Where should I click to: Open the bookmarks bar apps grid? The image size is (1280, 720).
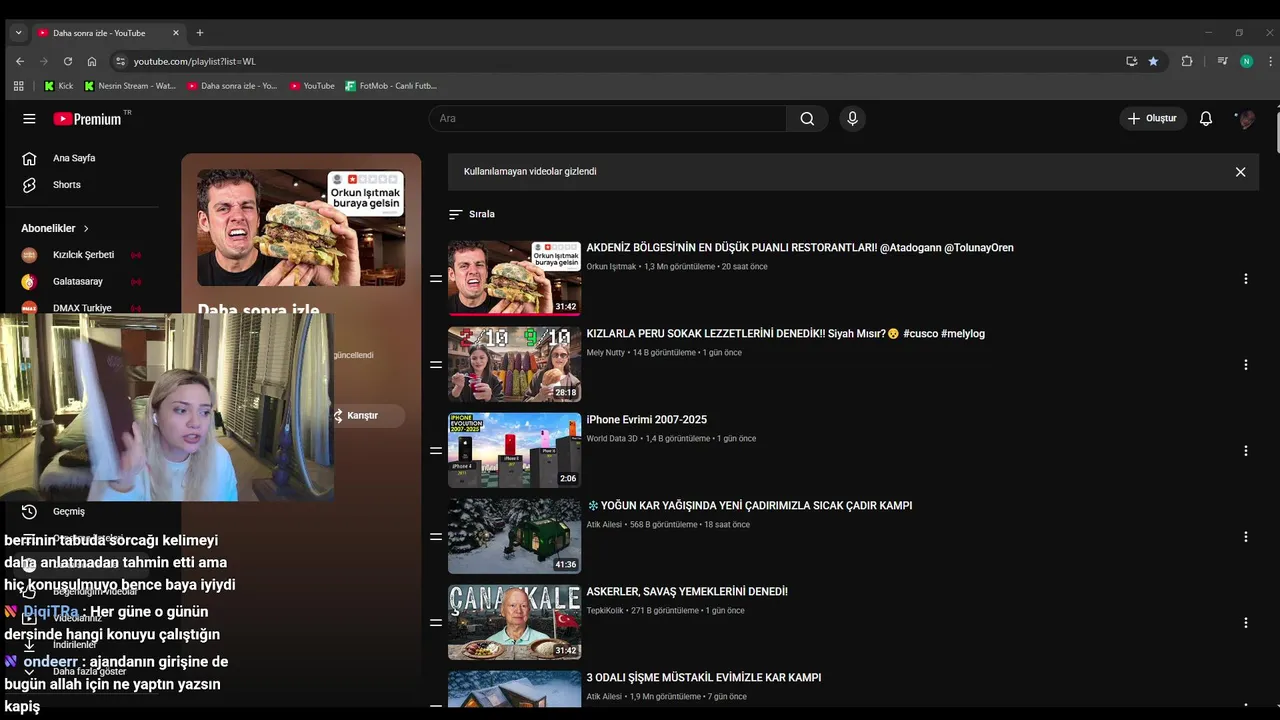(18, 86)
